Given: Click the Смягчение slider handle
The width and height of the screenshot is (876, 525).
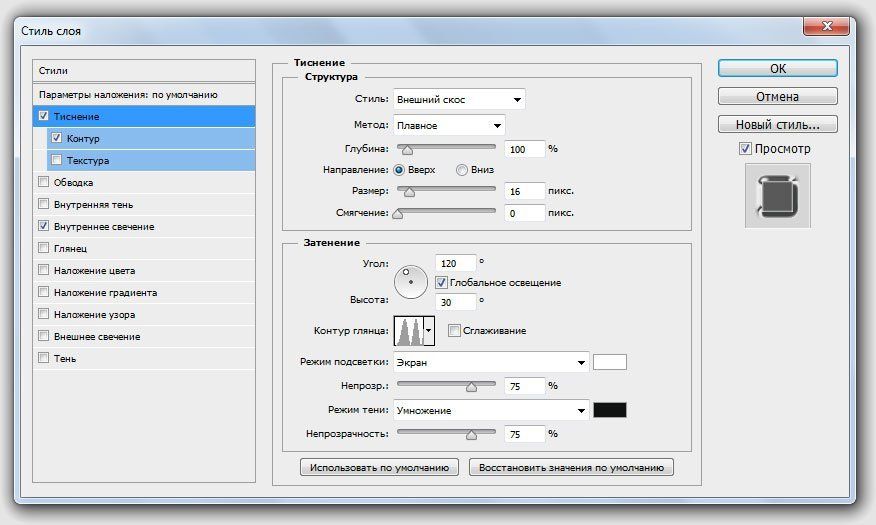Looking at the screenshot, I should coord(398,213).
